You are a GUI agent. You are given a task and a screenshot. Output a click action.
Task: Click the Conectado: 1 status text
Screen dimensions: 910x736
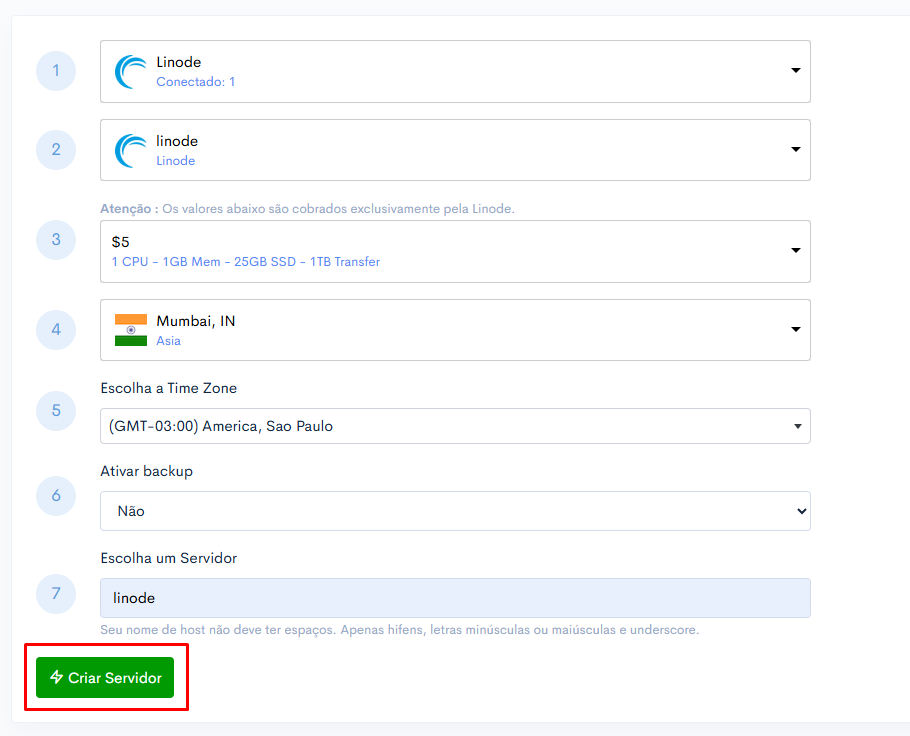(196, 82)
